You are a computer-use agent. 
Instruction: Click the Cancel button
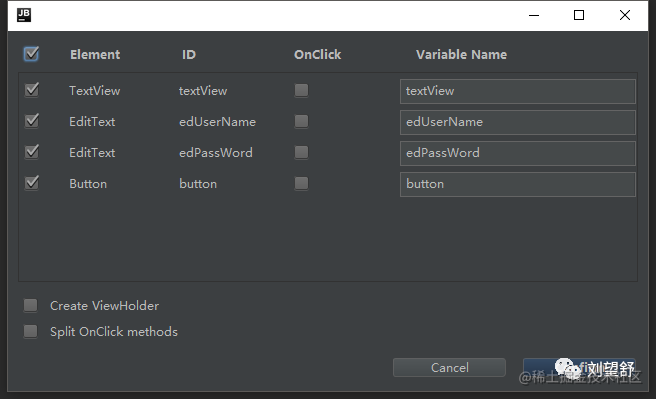tap(449, 367)
